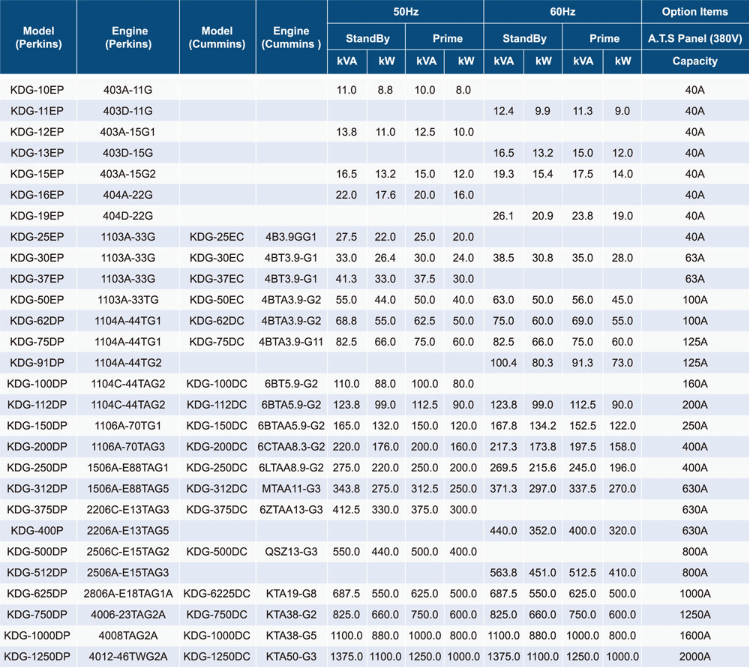Select Cummins model KDG-25EC

click(217, 237)
